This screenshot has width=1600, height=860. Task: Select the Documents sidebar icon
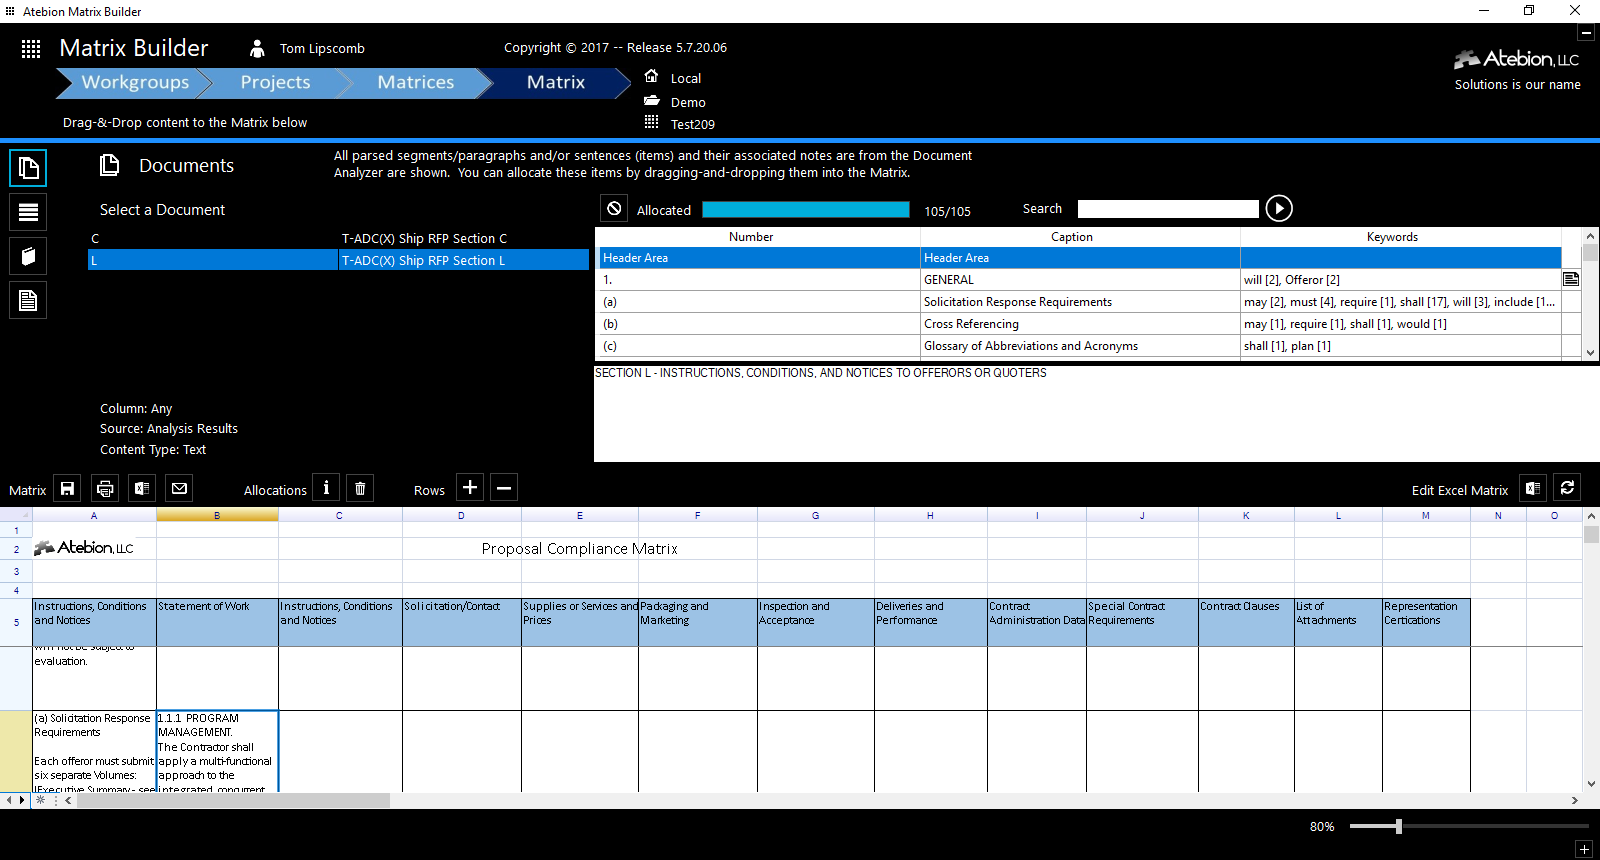pos(28,168)
